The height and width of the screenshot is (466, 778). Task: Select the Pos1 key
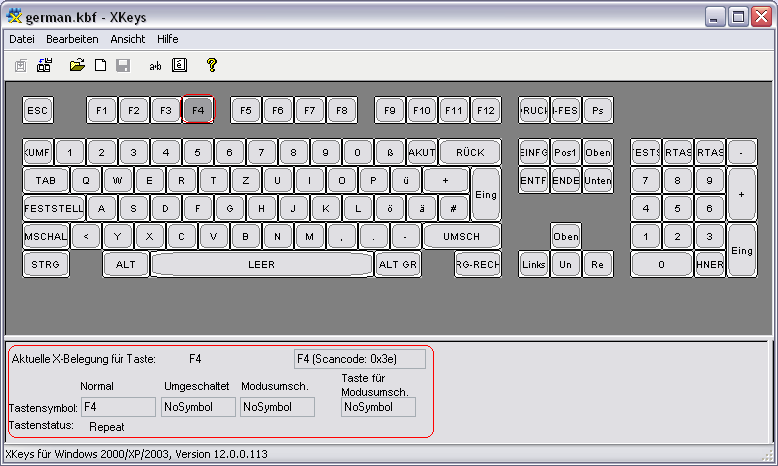[566, 152]
